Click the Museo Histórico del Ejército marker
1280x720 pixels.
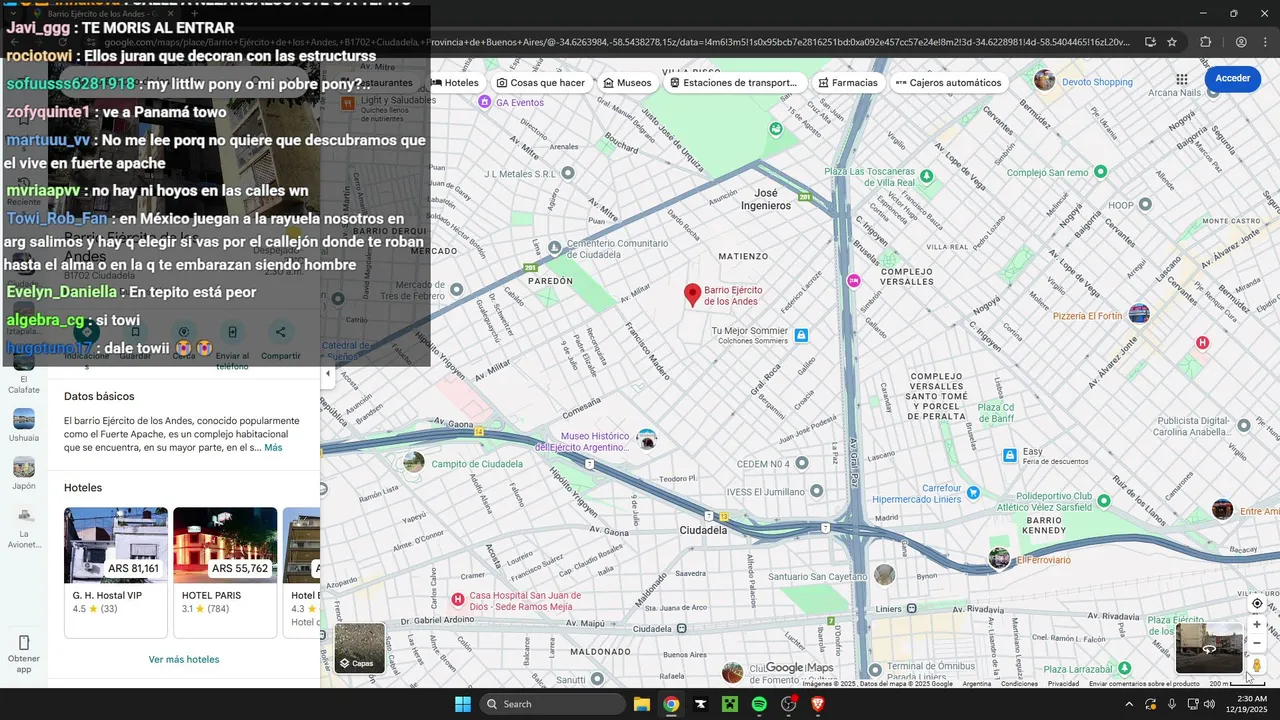click(x=647, y=439)
